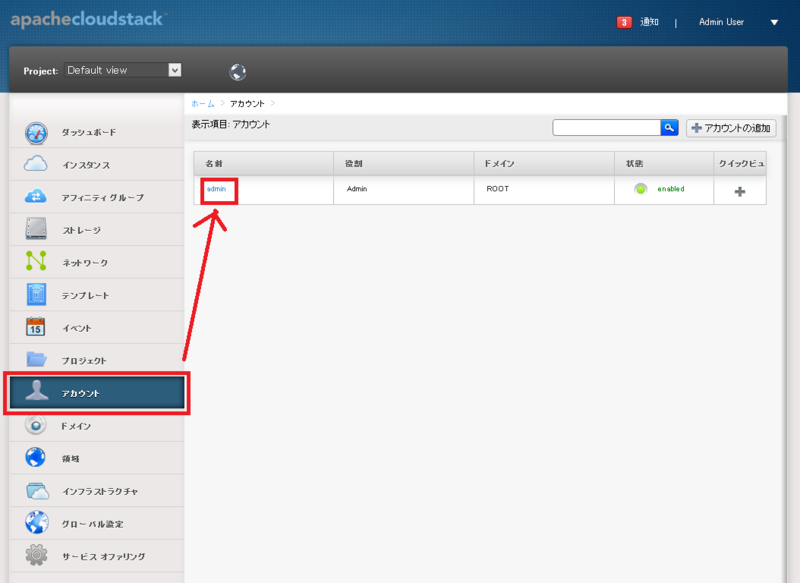Open the グローバル設定 gear icon
The width and height of the screenshot is (800, 583).
(x=37, y=522)
